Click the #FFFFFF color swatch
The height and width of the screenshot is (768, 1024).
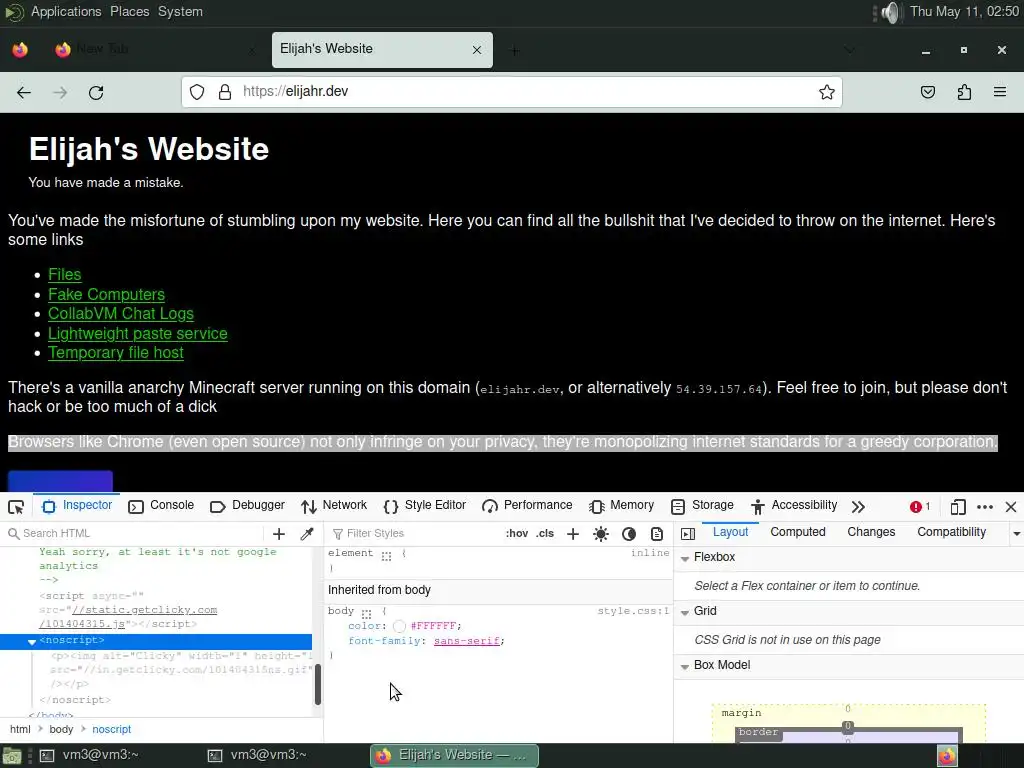(x=399, y=626)
